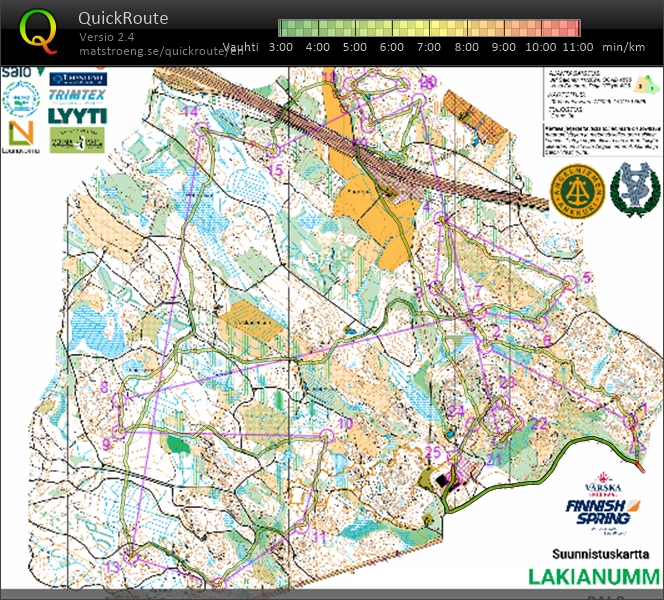The height and width of the screenshot is (600, 664).
Task: Select control circle 10 on the map
Action: tap(326, 435)
